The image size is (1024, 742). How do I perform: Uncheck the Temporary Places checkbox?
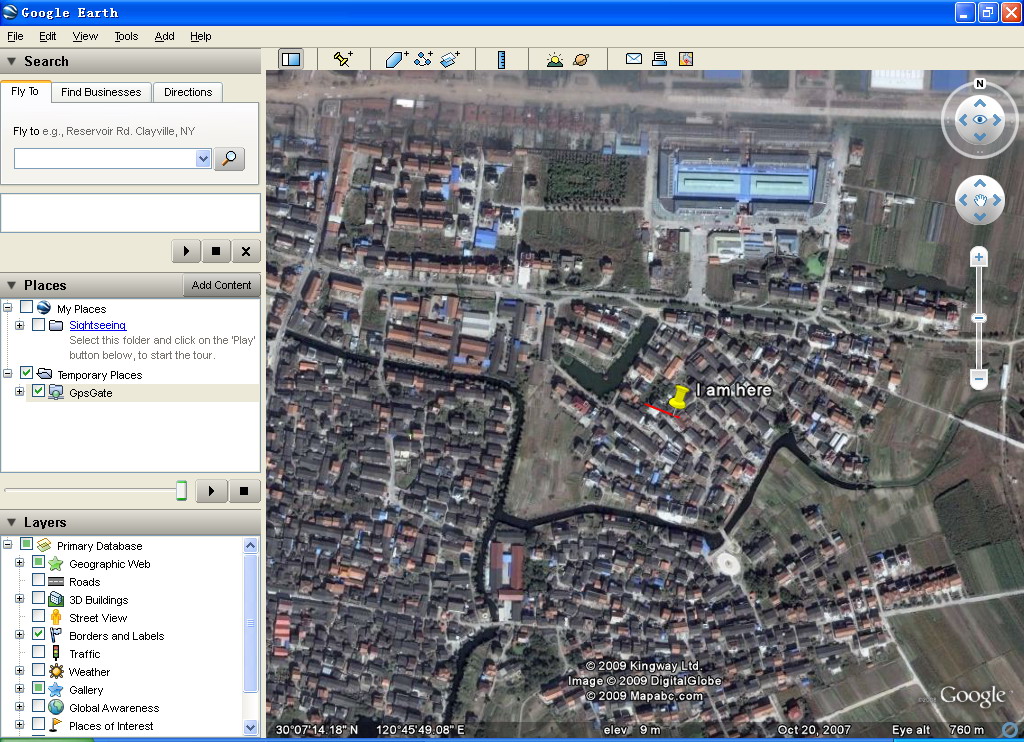pos(26,373)
